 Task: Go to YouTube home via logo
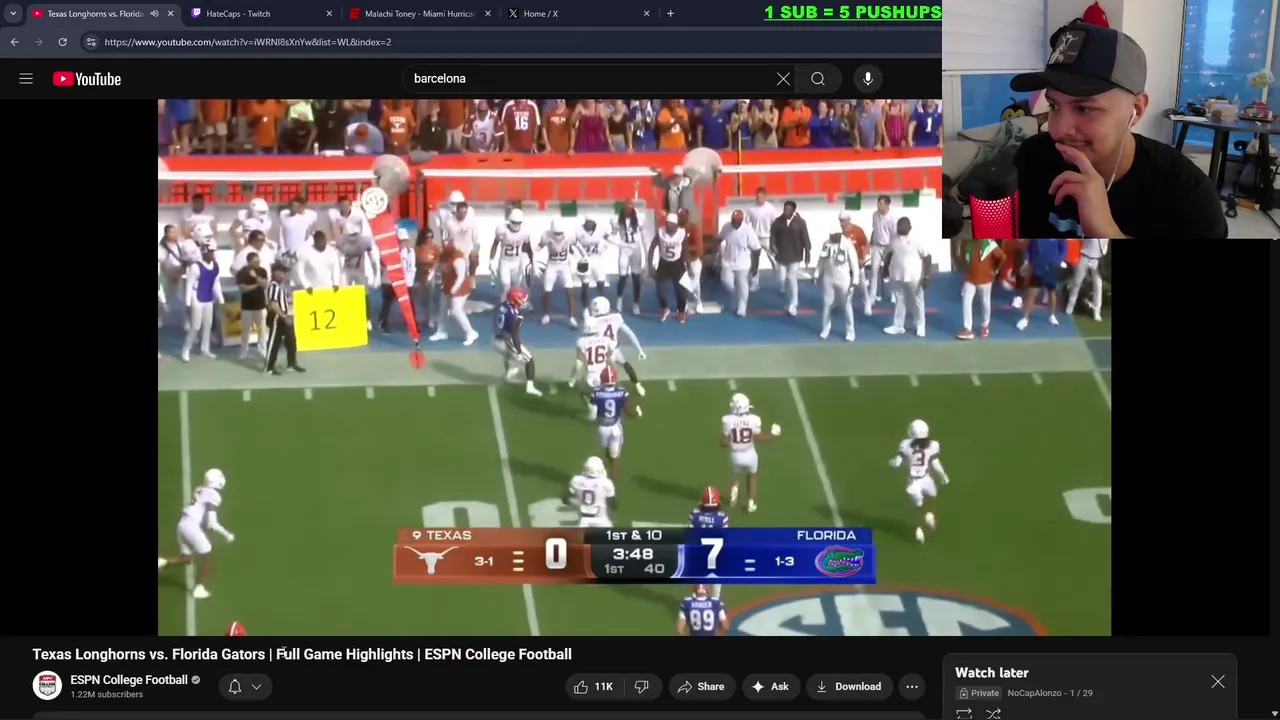pos(87,79)
